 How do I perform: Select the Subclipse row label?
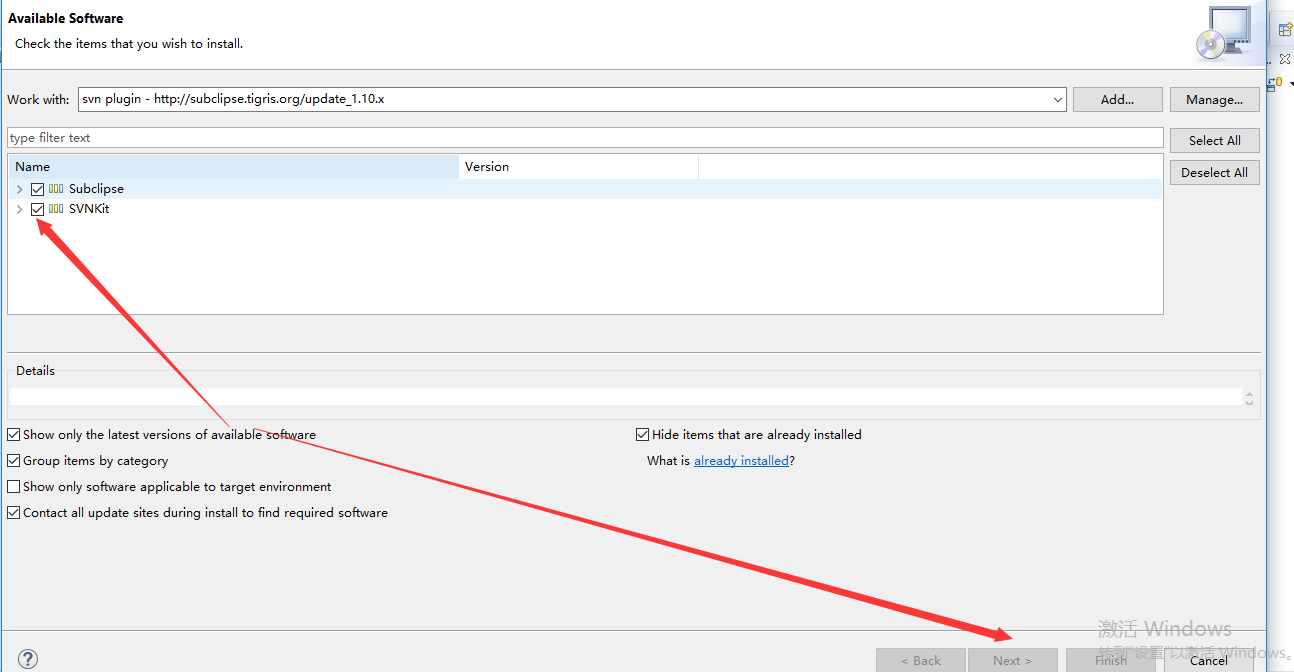[96, 189]
